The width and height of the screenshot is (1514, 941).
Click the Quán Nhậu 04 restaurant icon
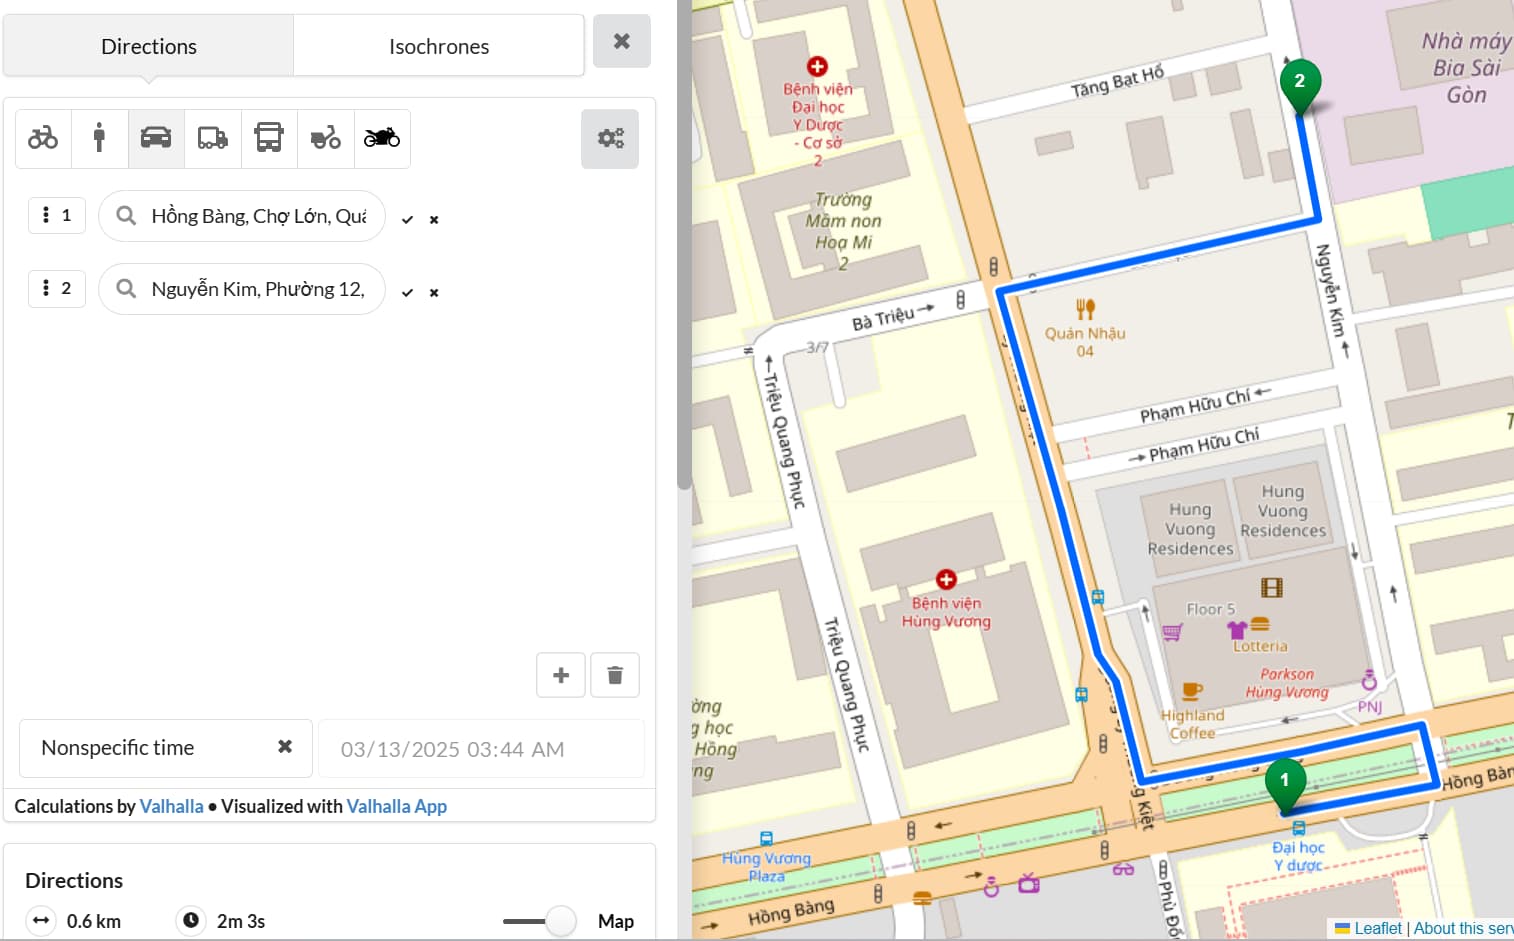[x=1085, y=309]
